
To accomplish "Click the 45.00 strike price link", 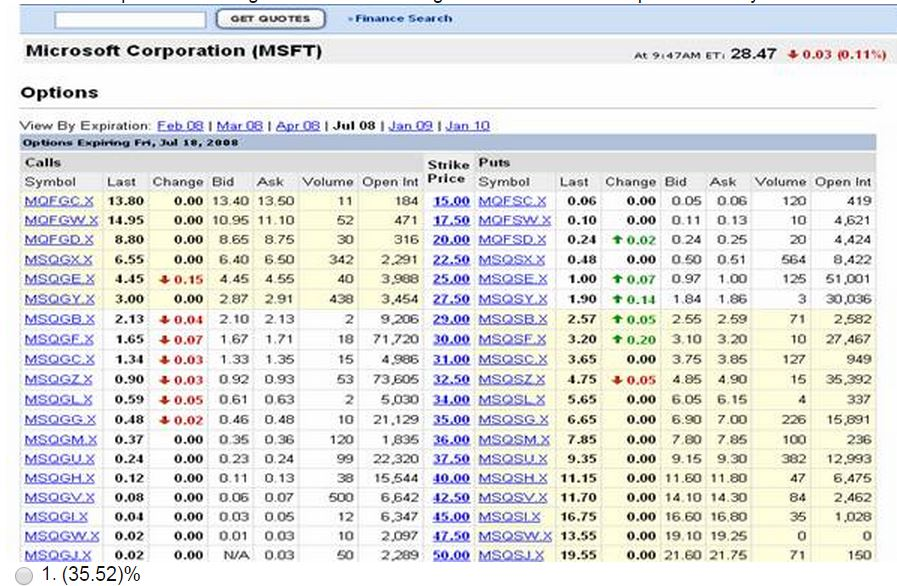I will pos(451,517).
